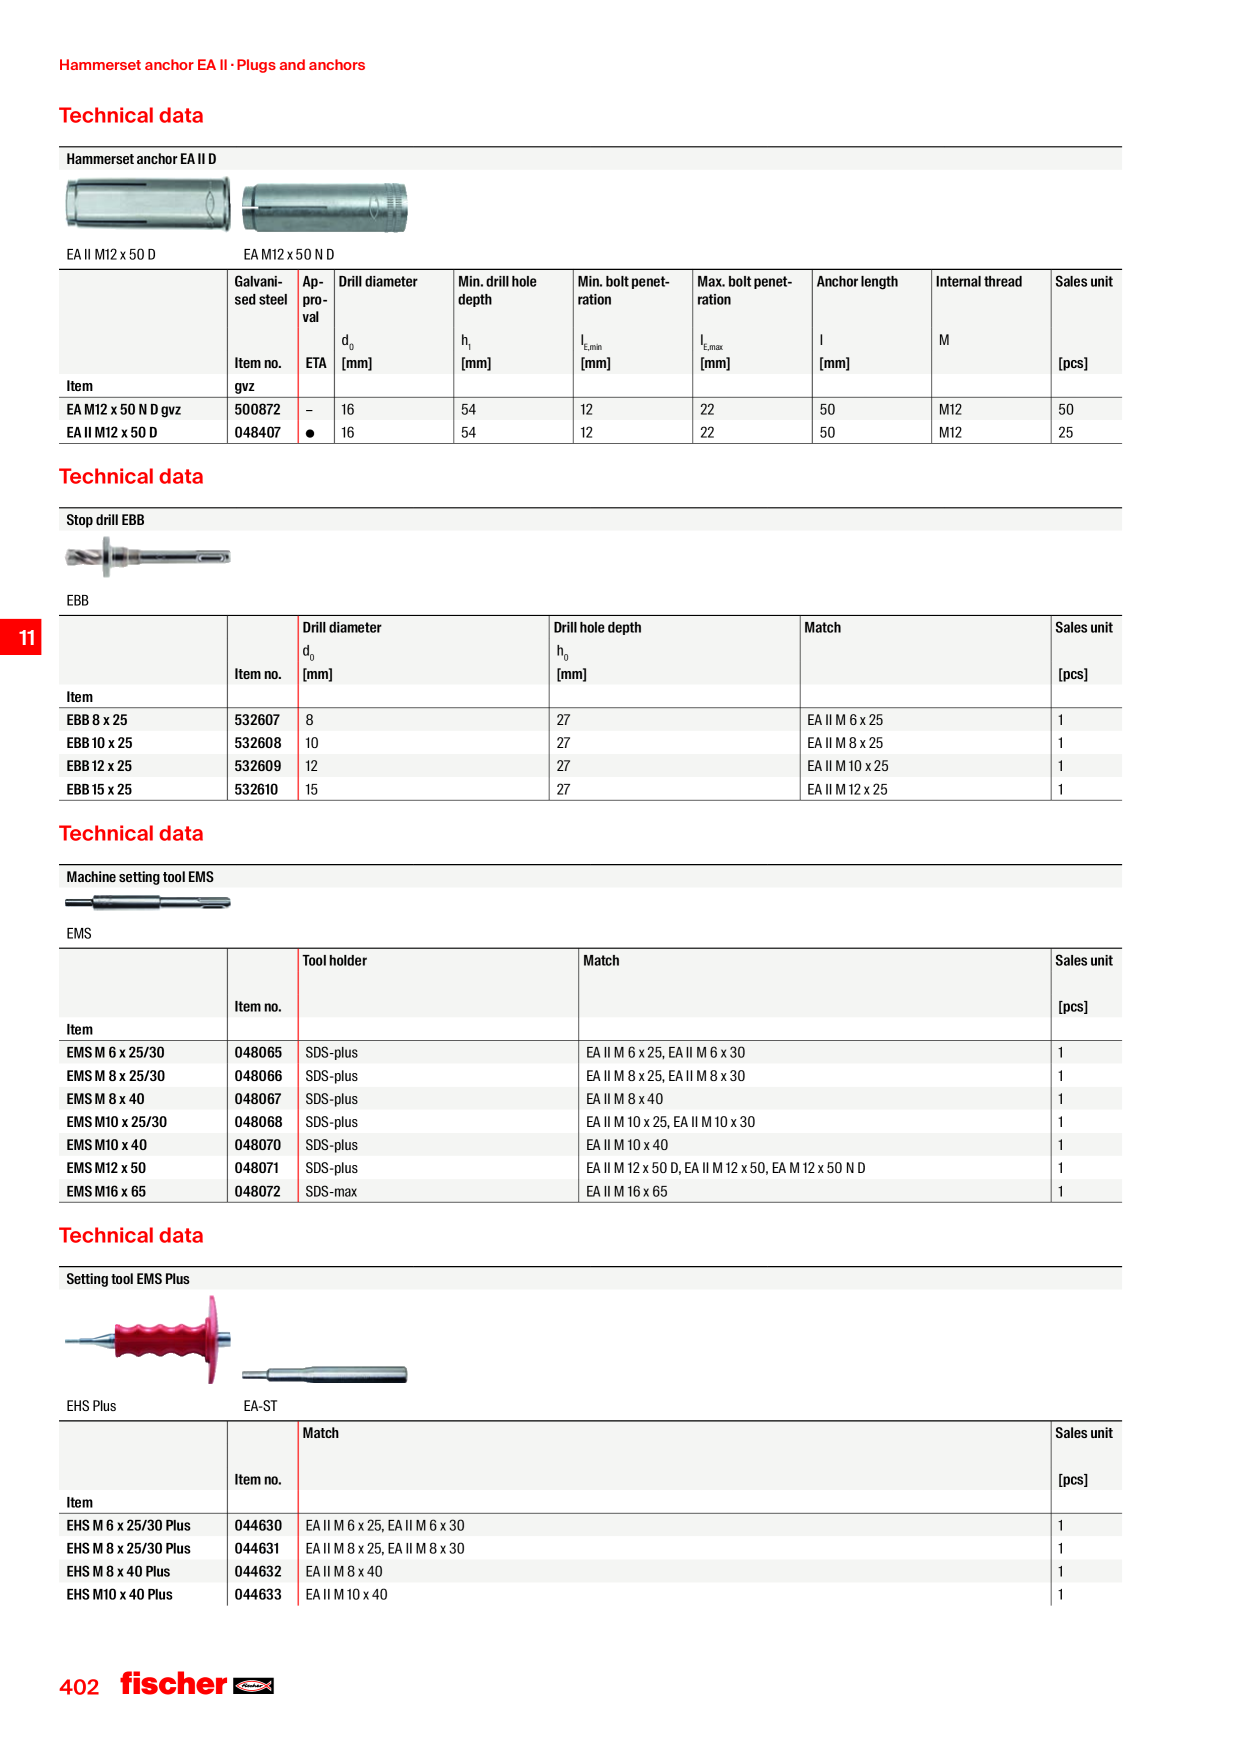
Task: Click item number 048066
Action: coord(258,1076)
